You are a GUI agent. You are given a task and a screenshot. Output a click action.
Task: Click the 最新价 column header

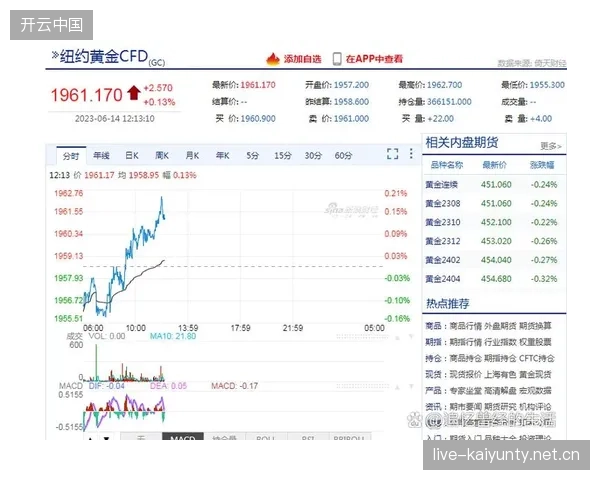coord(494,165)
